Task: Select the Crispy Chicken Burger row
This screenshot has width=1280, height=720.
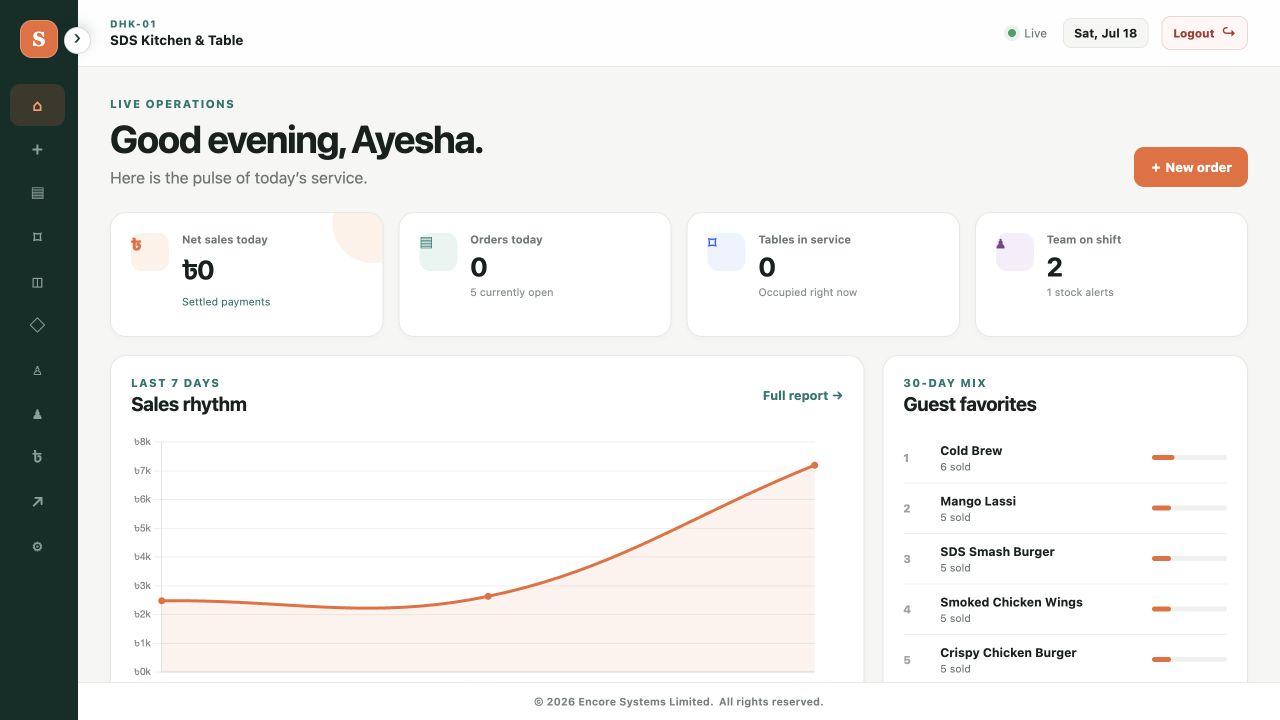Action: (1065, 660)
